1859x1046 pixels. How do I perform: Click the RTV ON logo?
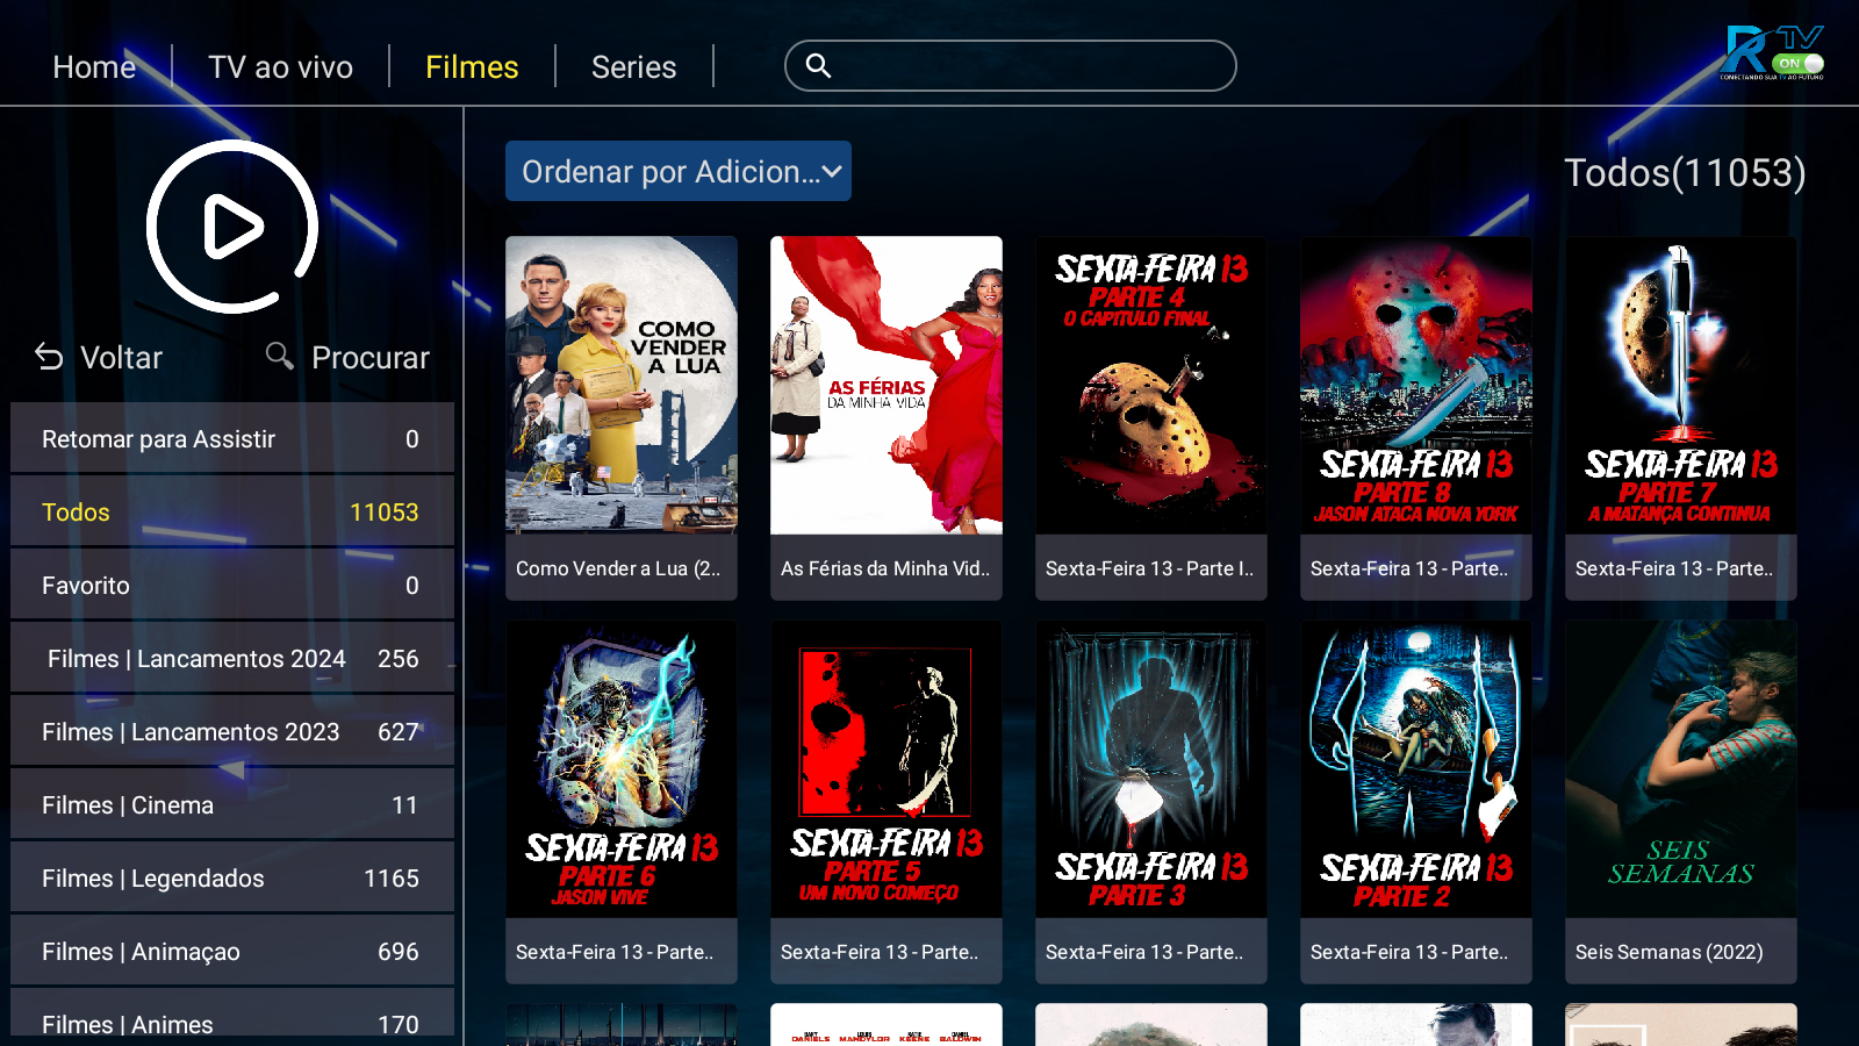(x=1771, y=53)
